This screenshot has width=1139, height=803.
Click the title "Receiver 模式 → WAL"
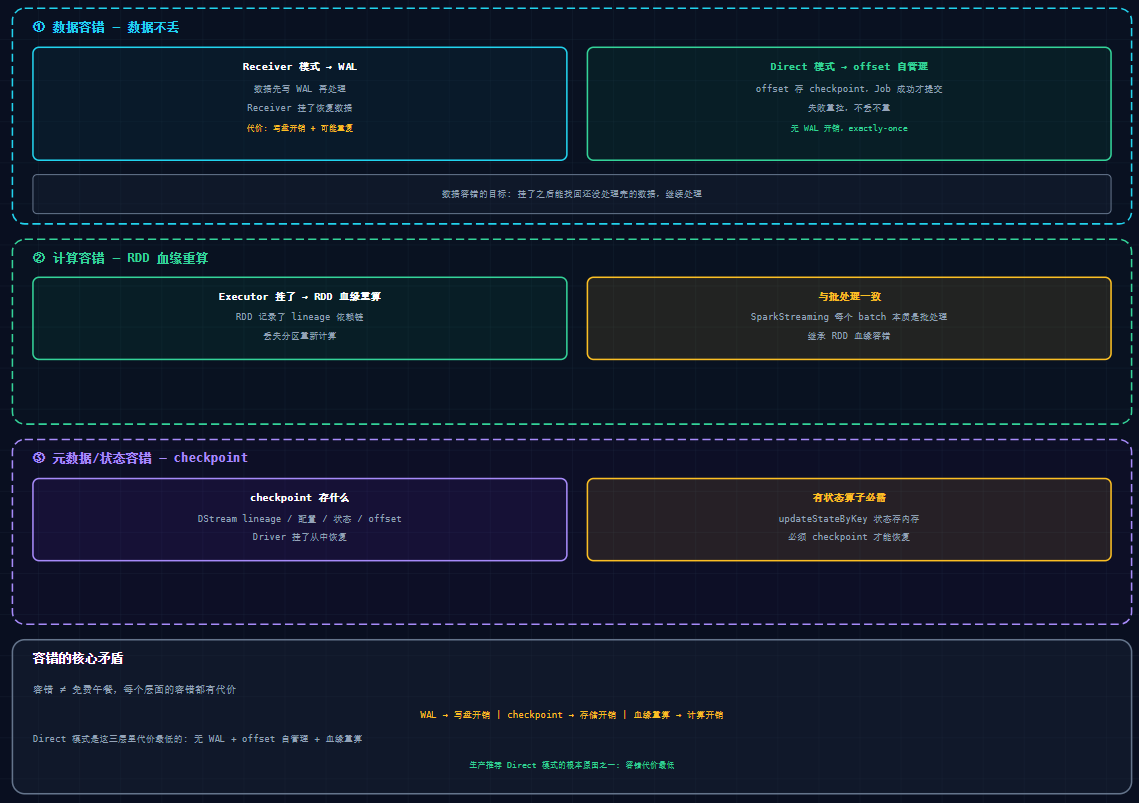299,67
